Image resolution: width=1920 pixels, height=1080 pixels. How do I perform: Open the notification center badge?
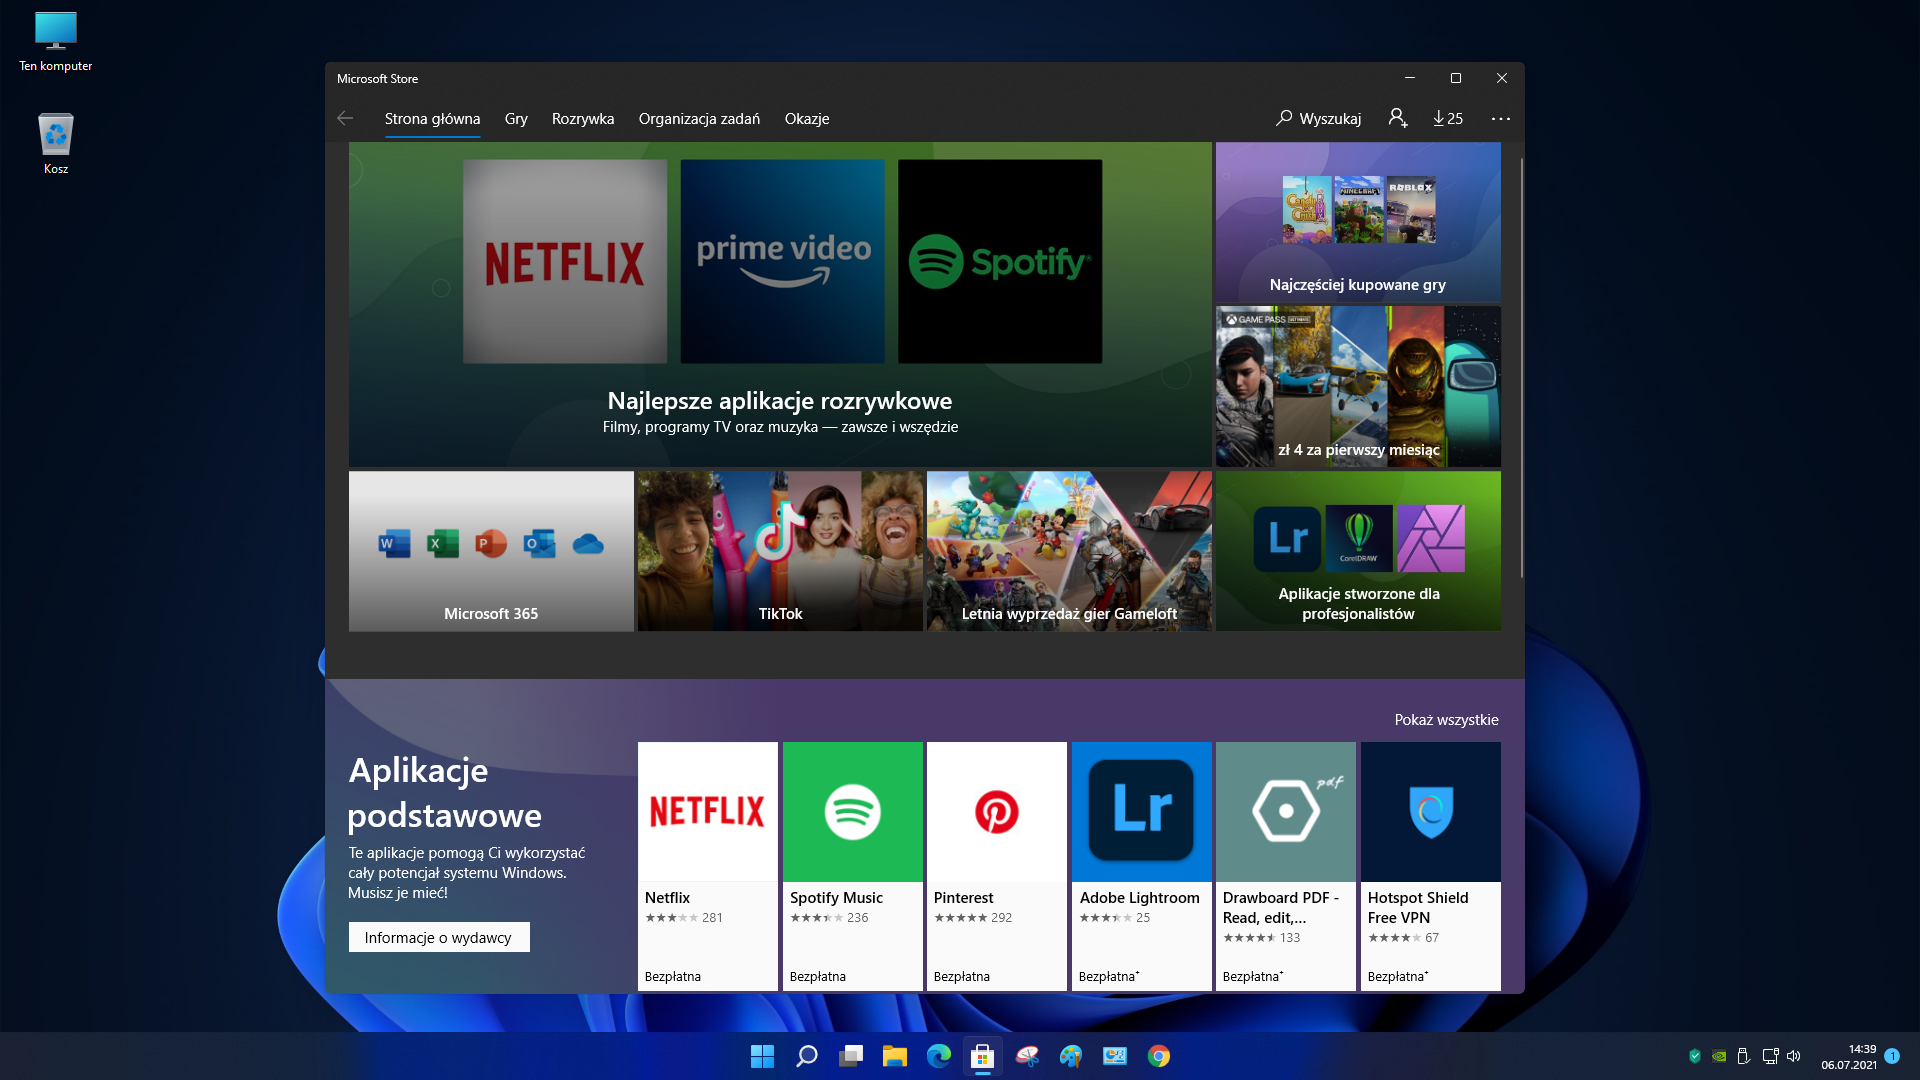click(x=1892, y=1056)
